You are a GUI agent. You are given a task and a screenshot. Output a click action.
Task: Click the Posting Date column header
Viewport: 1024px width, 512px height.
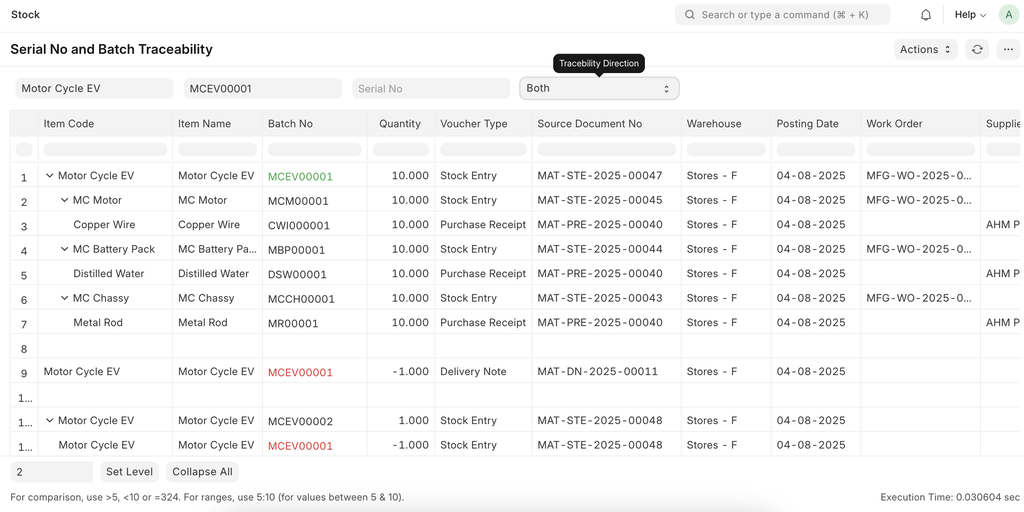tap(807, 124)
